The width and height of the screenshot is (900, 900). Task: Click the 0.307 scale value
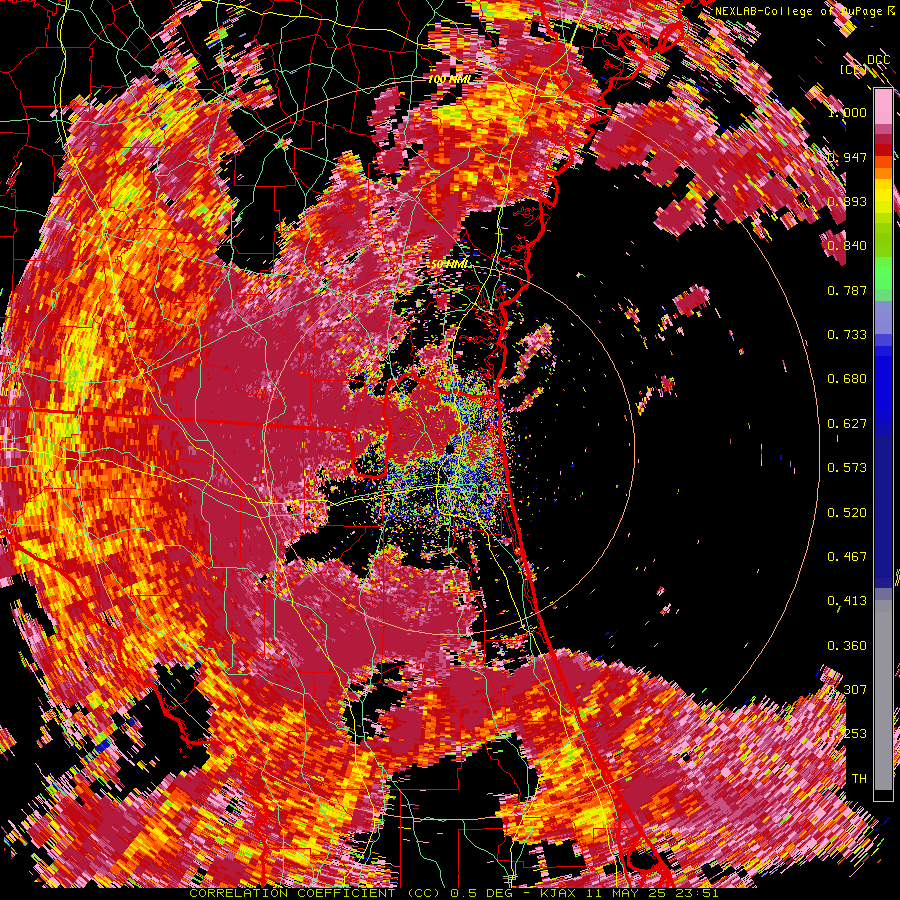click(x=847, y=690)
